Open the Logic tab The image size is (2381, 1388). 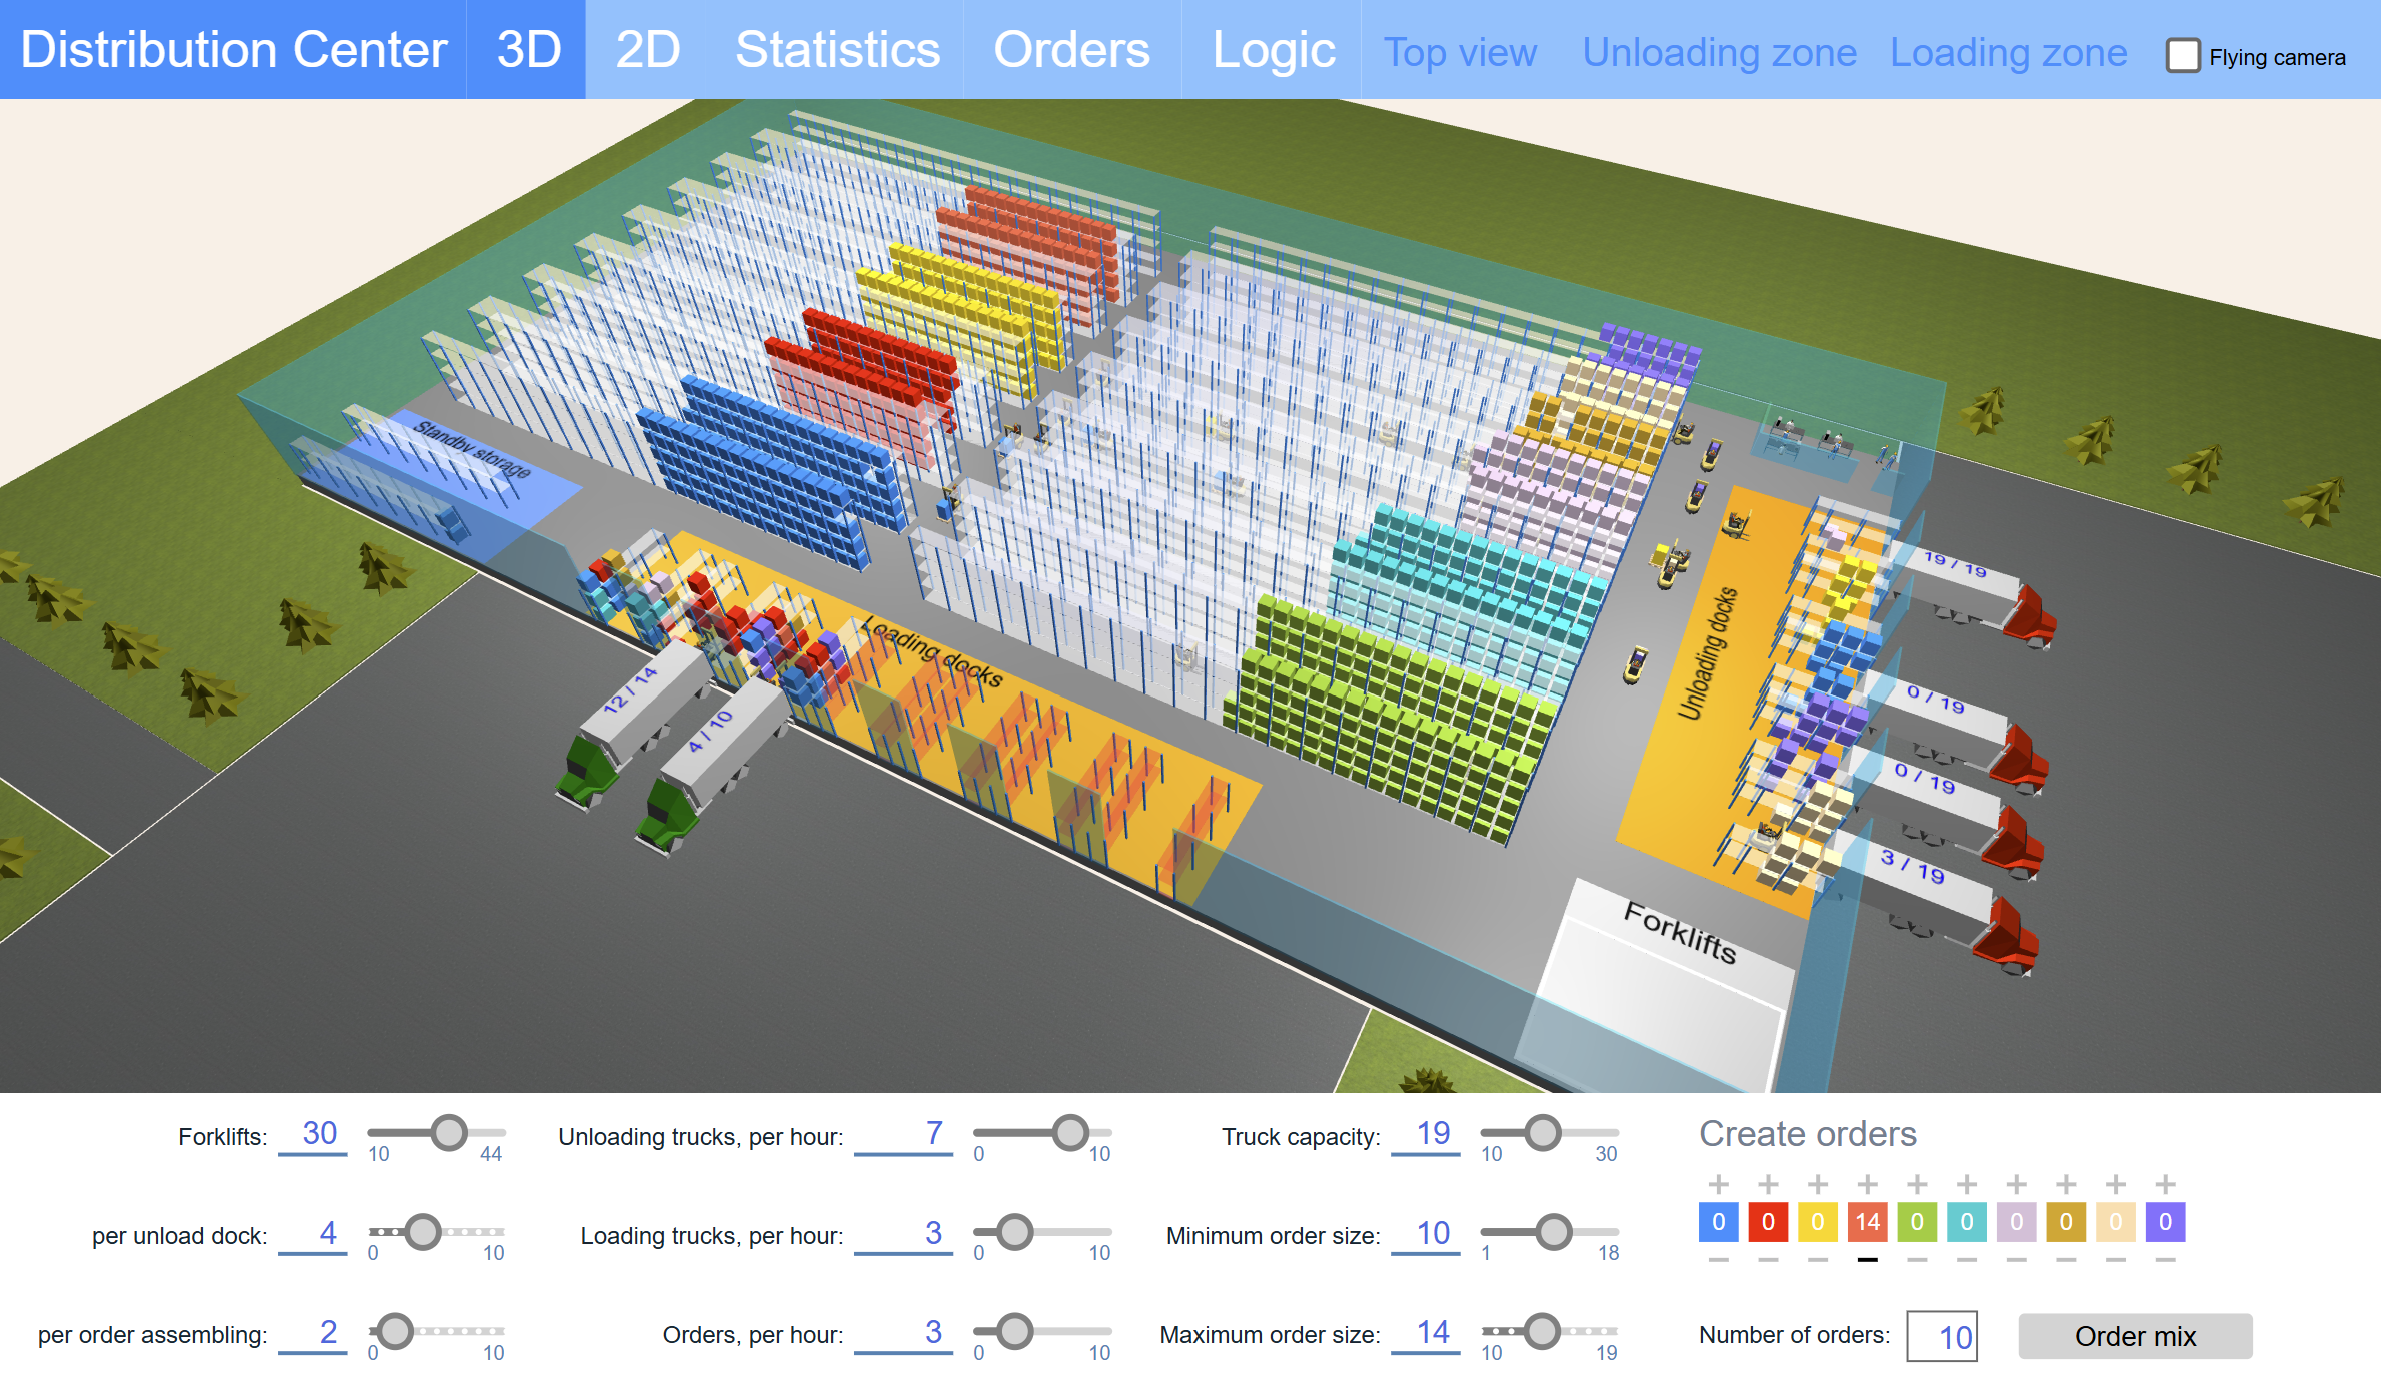[1273, 50]
